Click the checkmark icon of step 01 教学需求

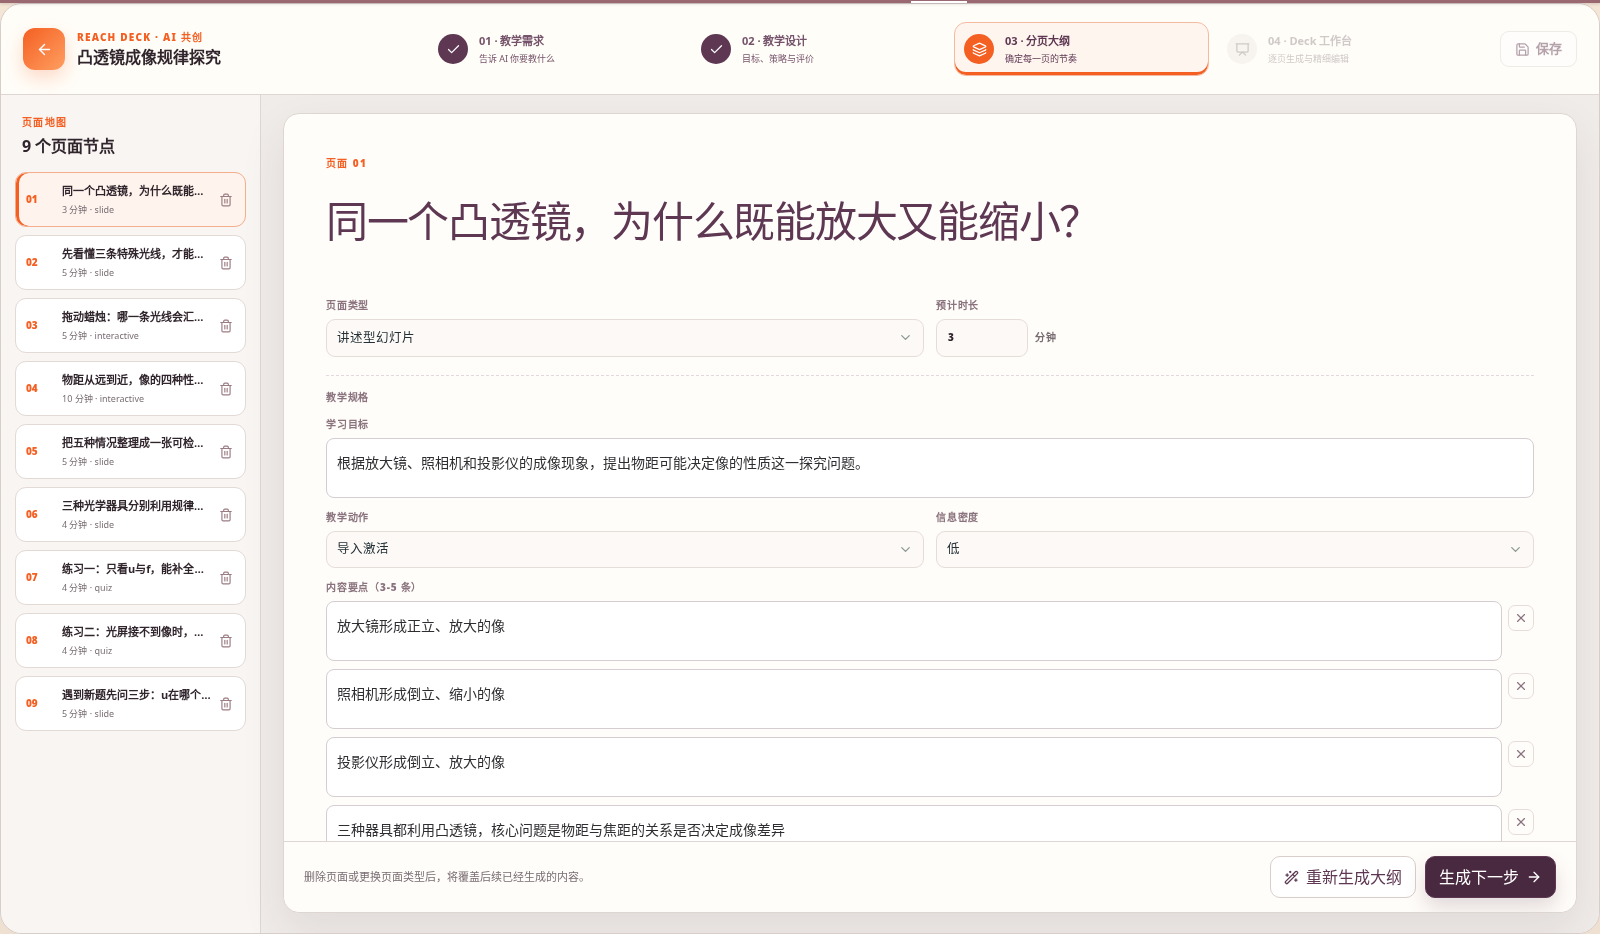[453, 48]
